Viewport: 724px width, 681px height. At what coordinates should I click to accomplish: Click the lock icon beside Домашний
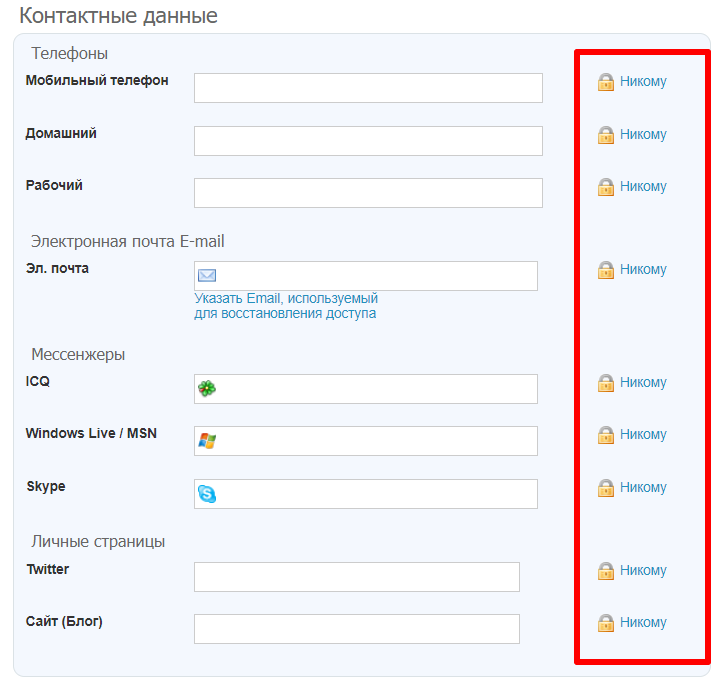(605, 135)
